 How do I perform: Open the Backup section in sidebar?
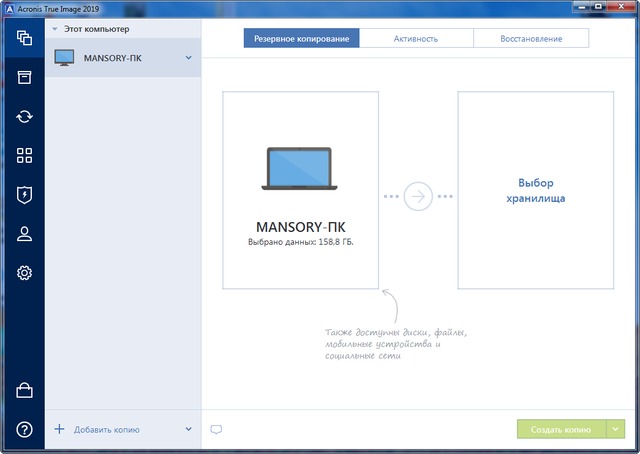click(x=24, y=38)
